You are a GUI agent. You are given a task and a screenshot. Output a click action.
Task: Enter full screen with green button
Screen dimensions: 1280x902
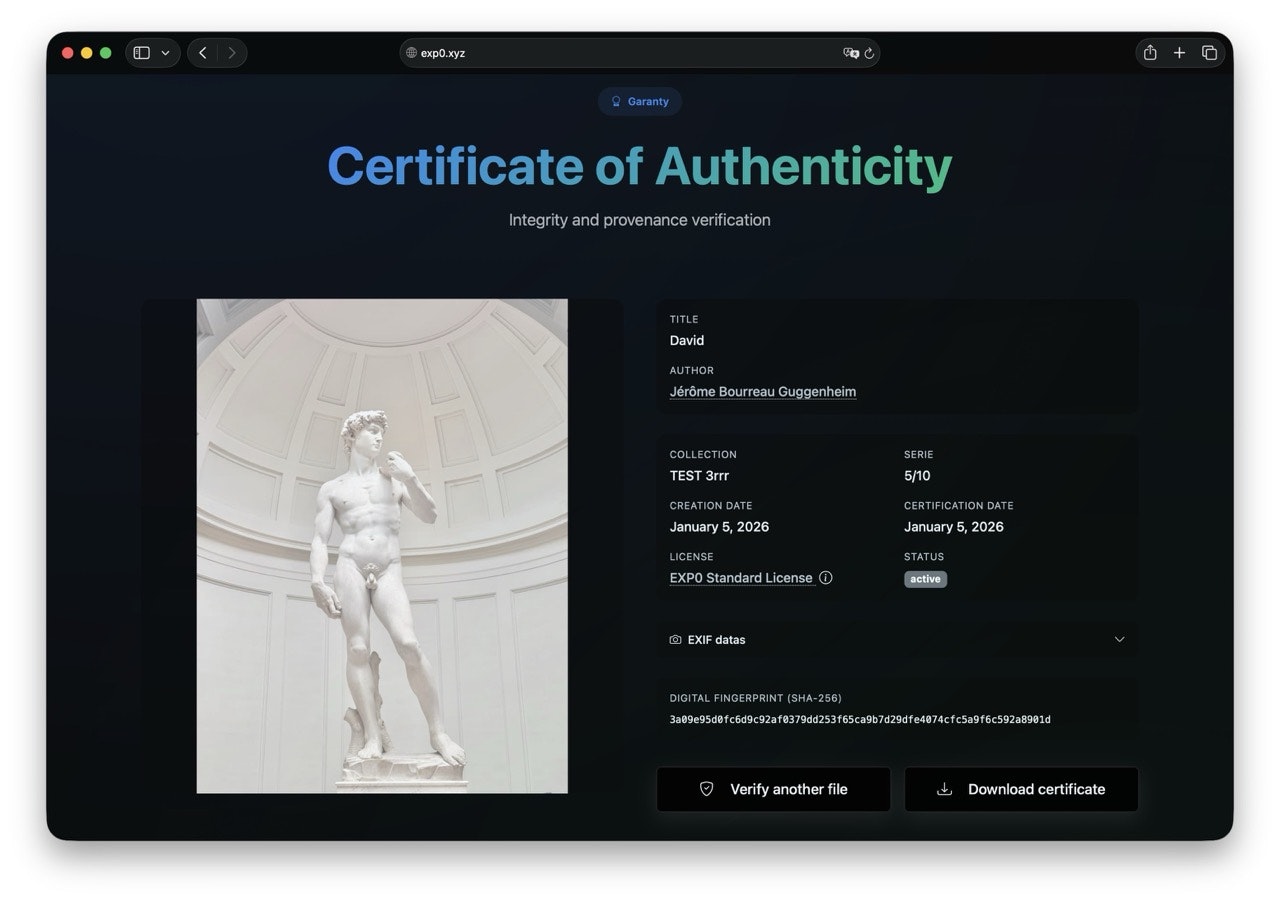coord(106,53)
